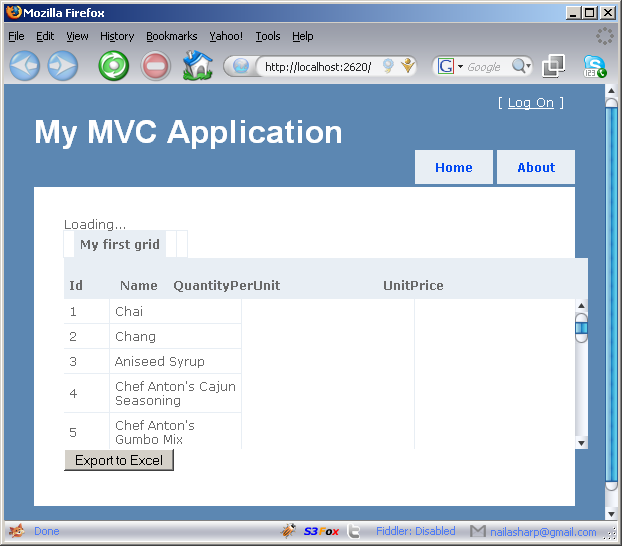622x546 pixels.
Task: Click the Firefox logo in title bar
Action: pyautogui.click(x=14, y=12)
